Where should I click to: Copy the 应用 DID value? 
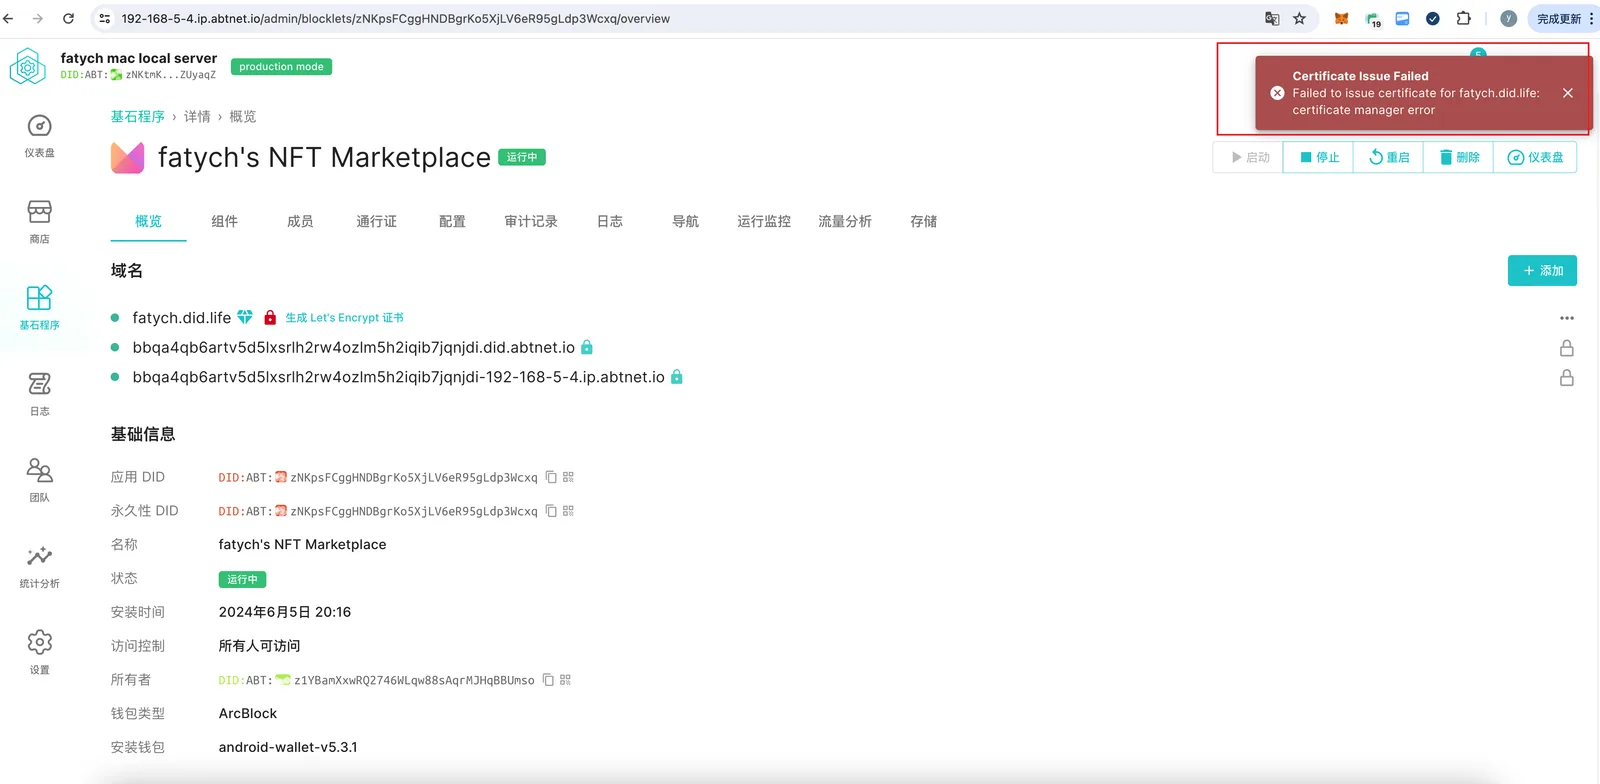point(551,477)
